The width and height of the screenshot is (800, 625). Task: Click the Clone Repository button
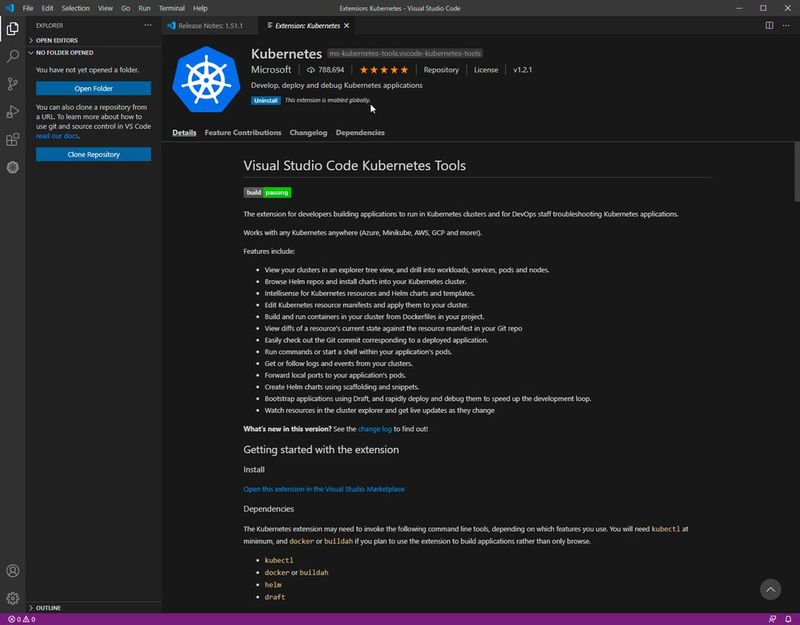[x=93, y=155]
